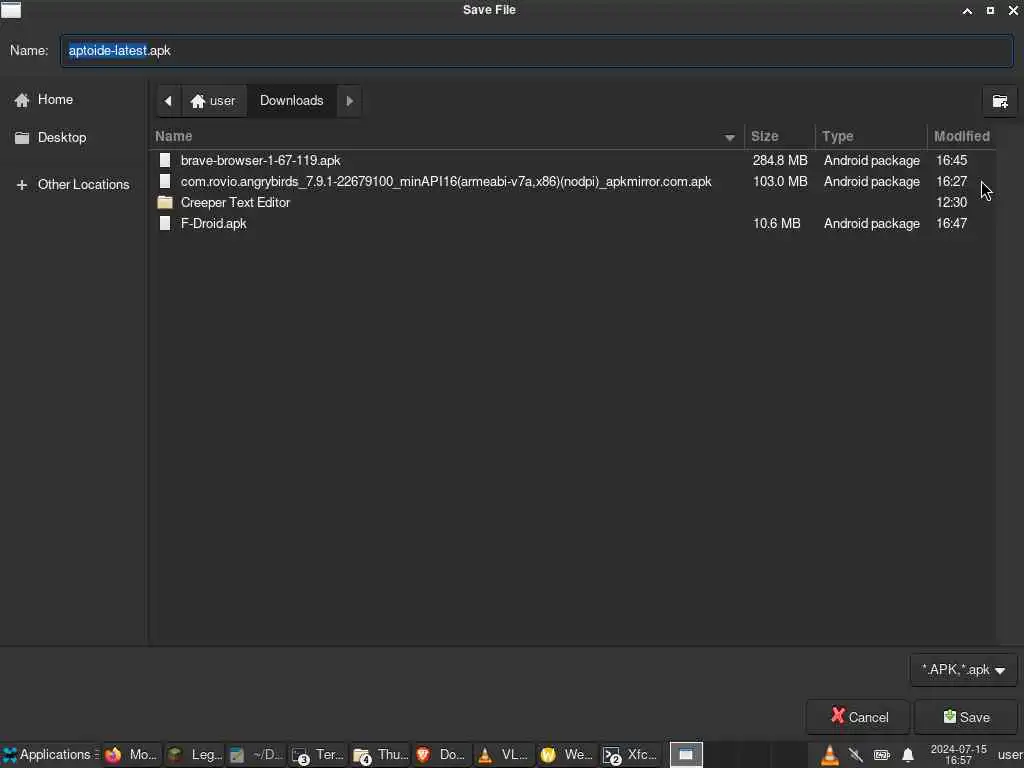Create a new folder using the folder icon
This screenshot has width=1024, height=768.
[1000, 101]
